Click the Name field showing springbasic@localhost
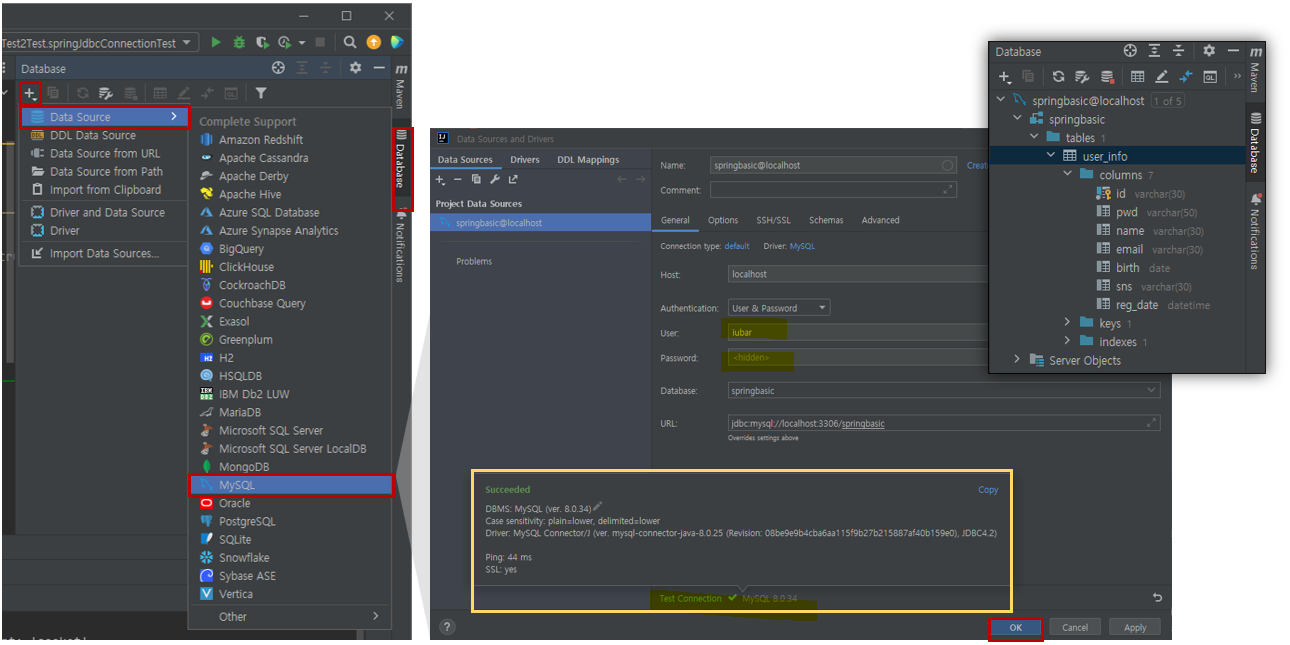Screen dimensions: 1290x645 [x=834, y=165]
